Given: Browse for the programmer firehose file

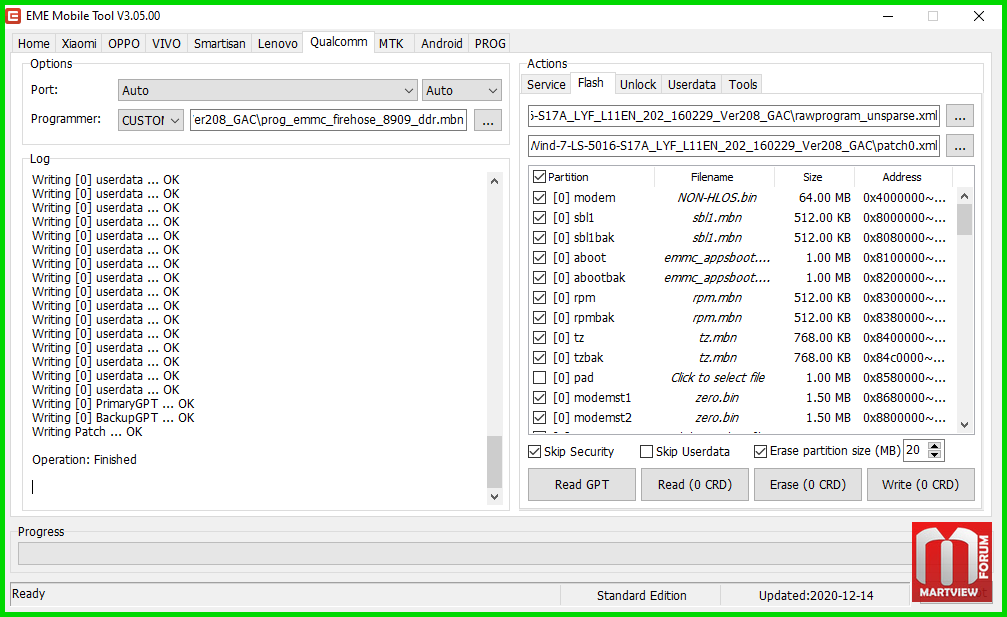Looking at the screenshot, I should [488, 120].
